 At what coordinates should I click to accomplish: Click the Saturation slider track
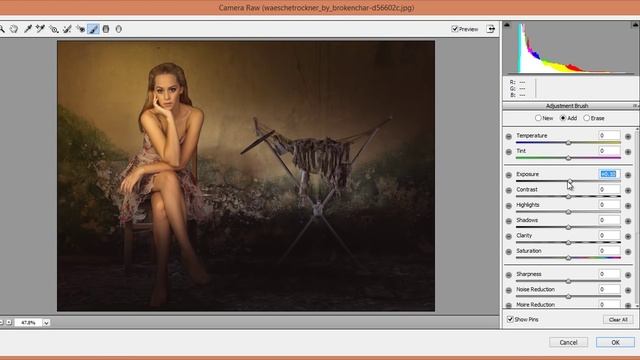click(x=568, y=258)
